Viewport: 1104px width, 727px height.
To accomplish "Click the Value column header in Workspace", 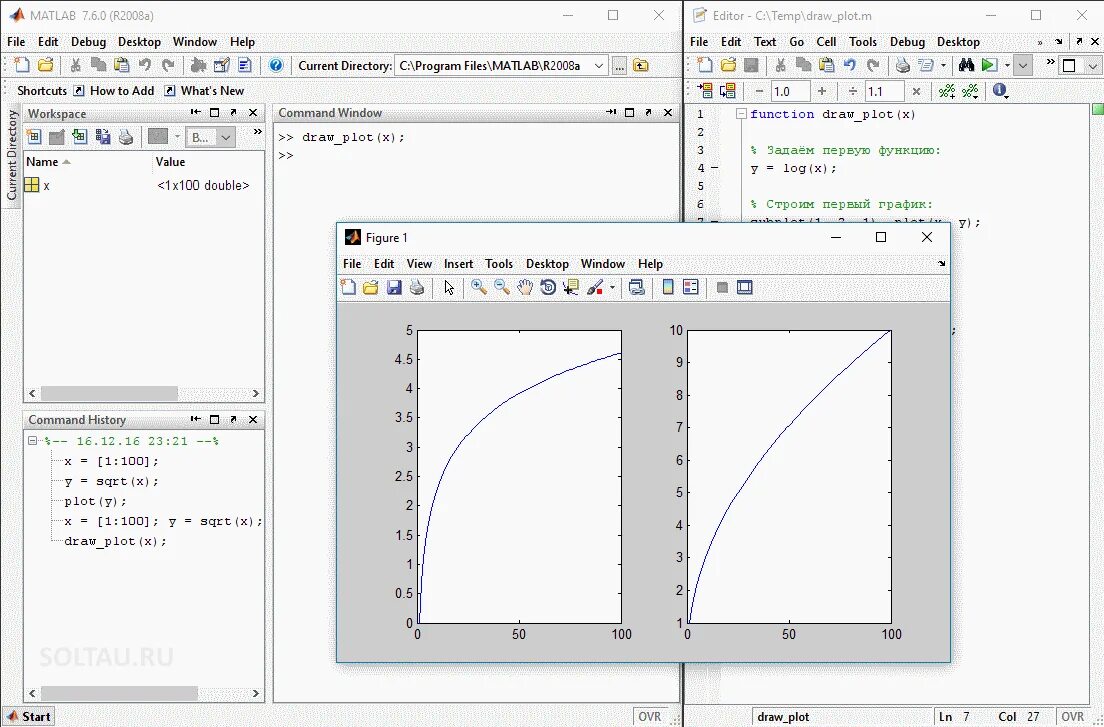I will click(x=208, y=162).
